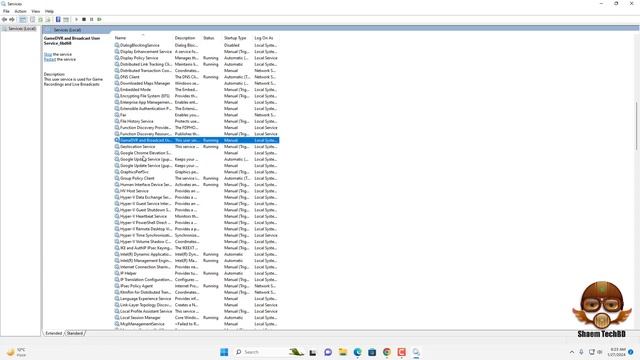Select the Google Chrome Elevation Service row
Viewport: 640px width, 360px height.
click(x=196, y=153)
